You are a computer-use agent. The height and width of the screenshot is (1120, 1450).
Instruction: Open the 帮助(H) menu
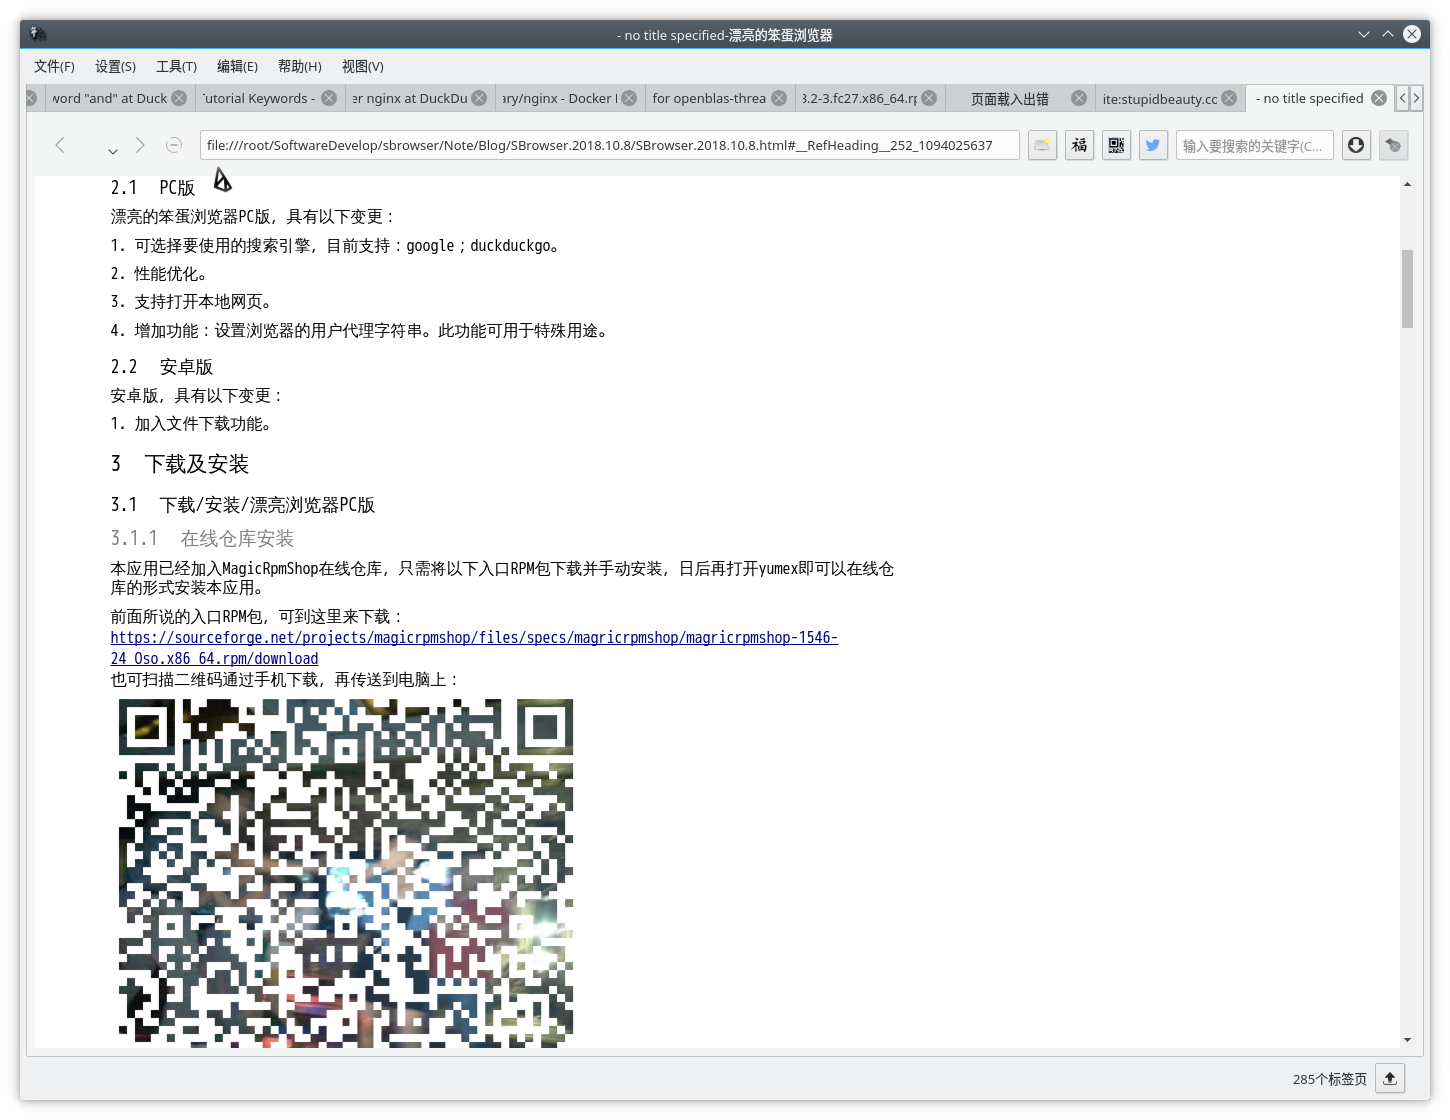tap(299, 66)
